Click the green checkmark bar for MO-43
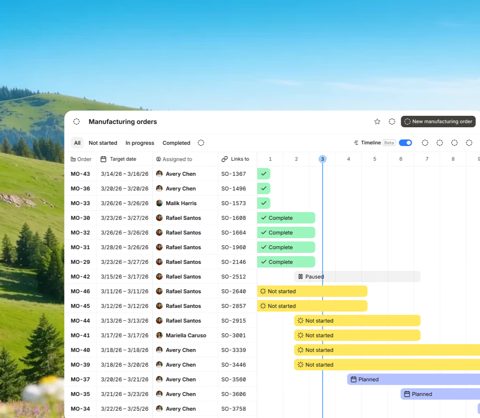This screenshot has width=480, height=418. click(264, 174)
